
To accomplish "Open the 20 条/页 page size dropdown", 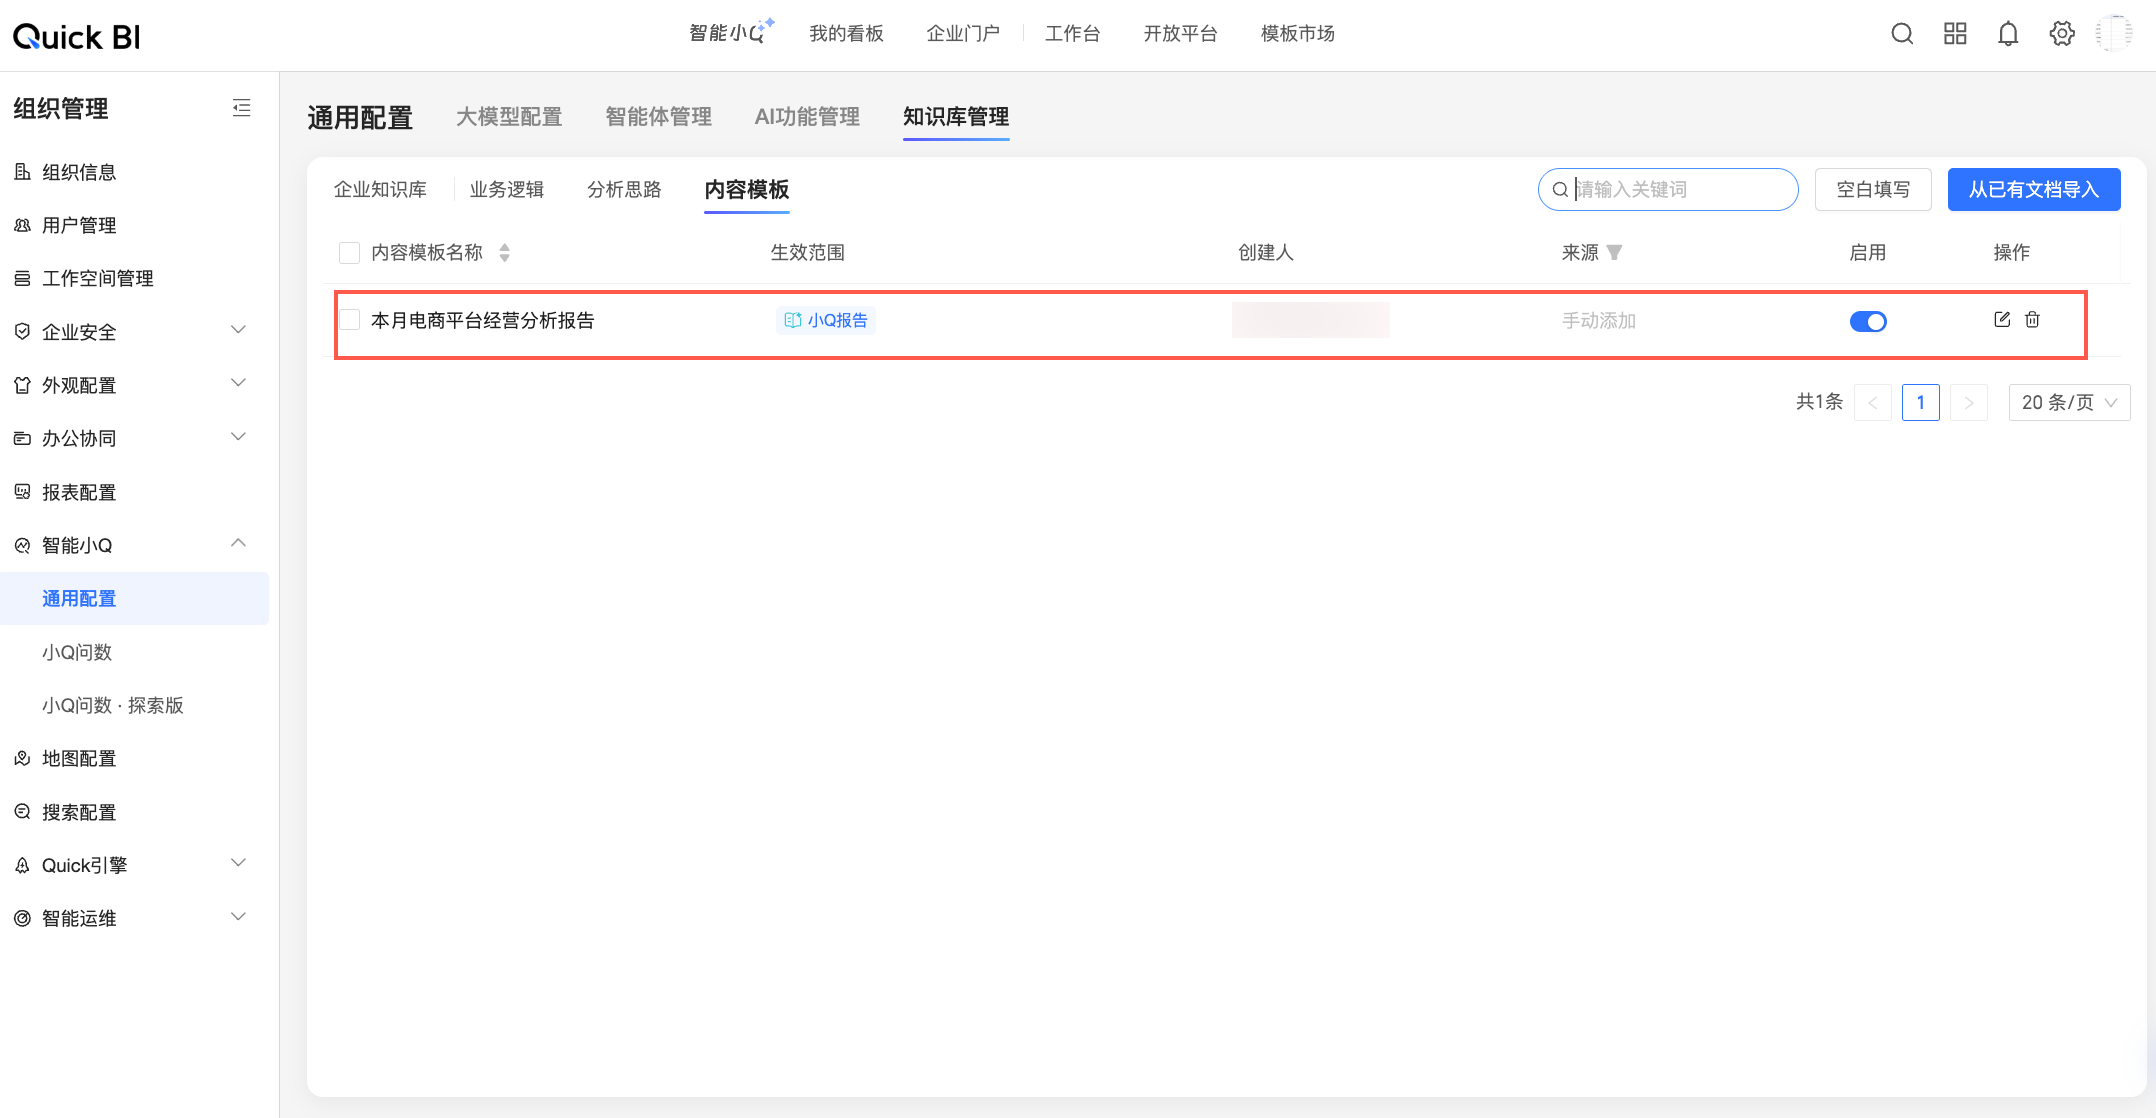I will 2068,402.
